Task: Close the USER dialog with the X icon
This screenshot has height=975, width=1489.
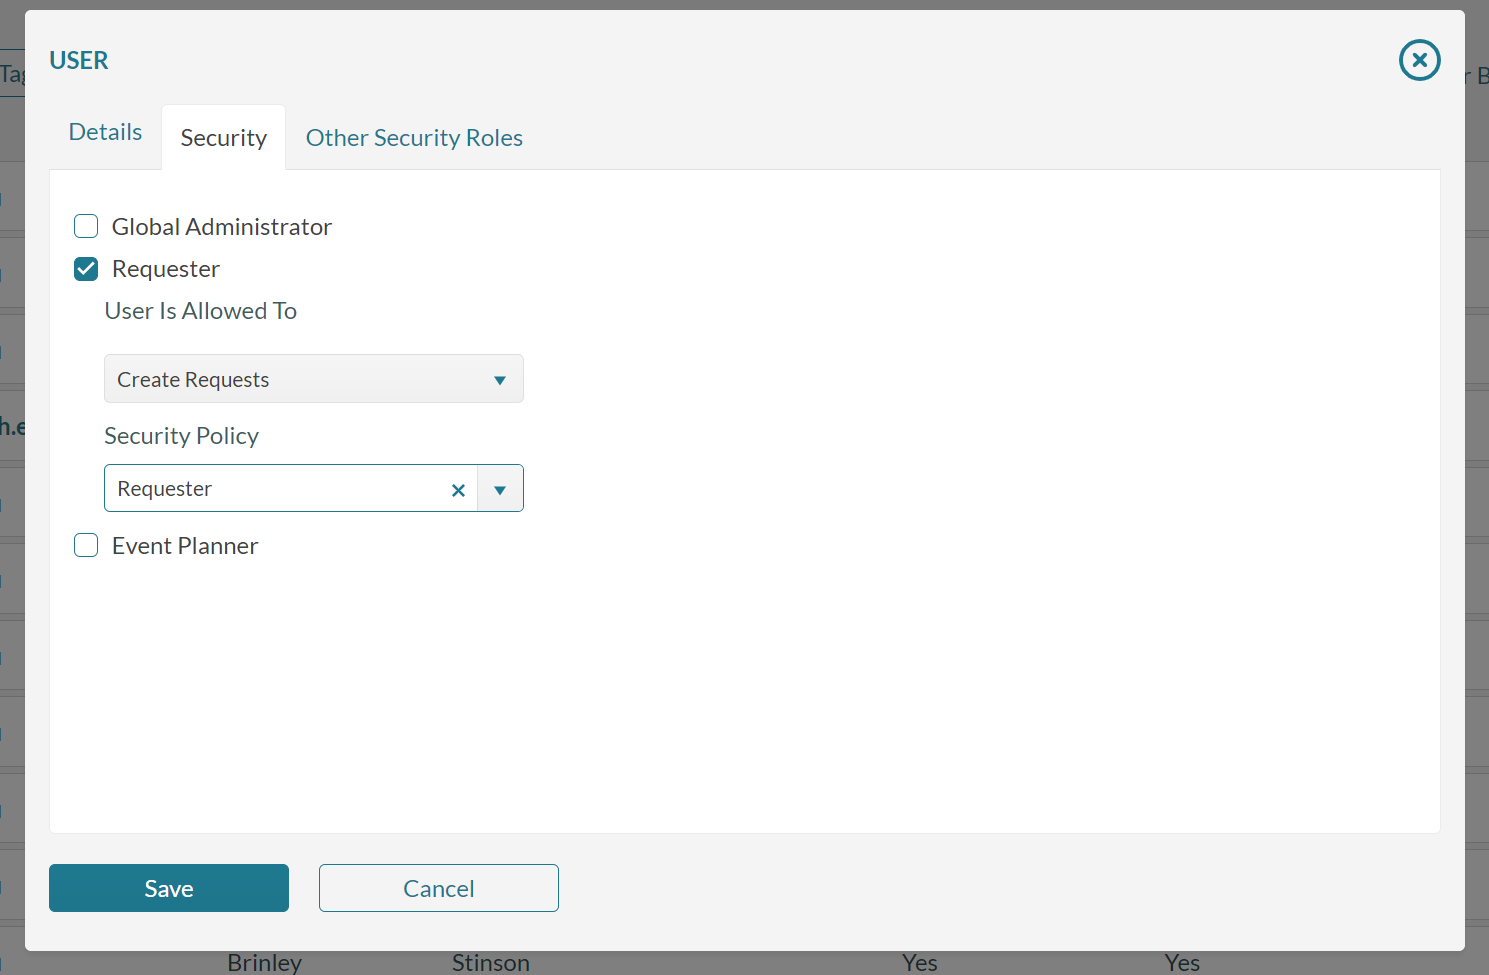Action: [1419, 60]
